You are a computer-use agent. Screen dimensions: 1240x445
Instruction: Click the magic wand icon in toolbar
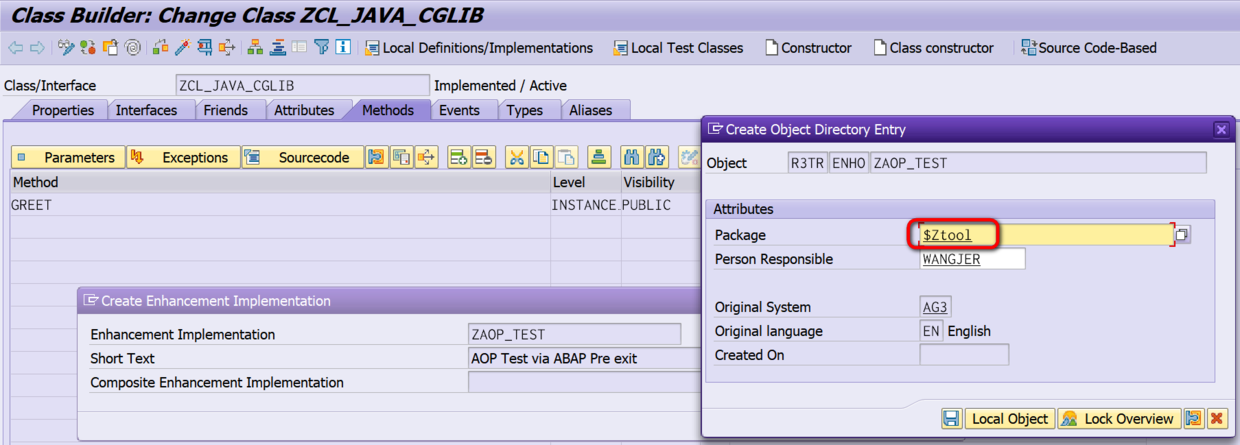pyautogui.click(x=182, y=47)
